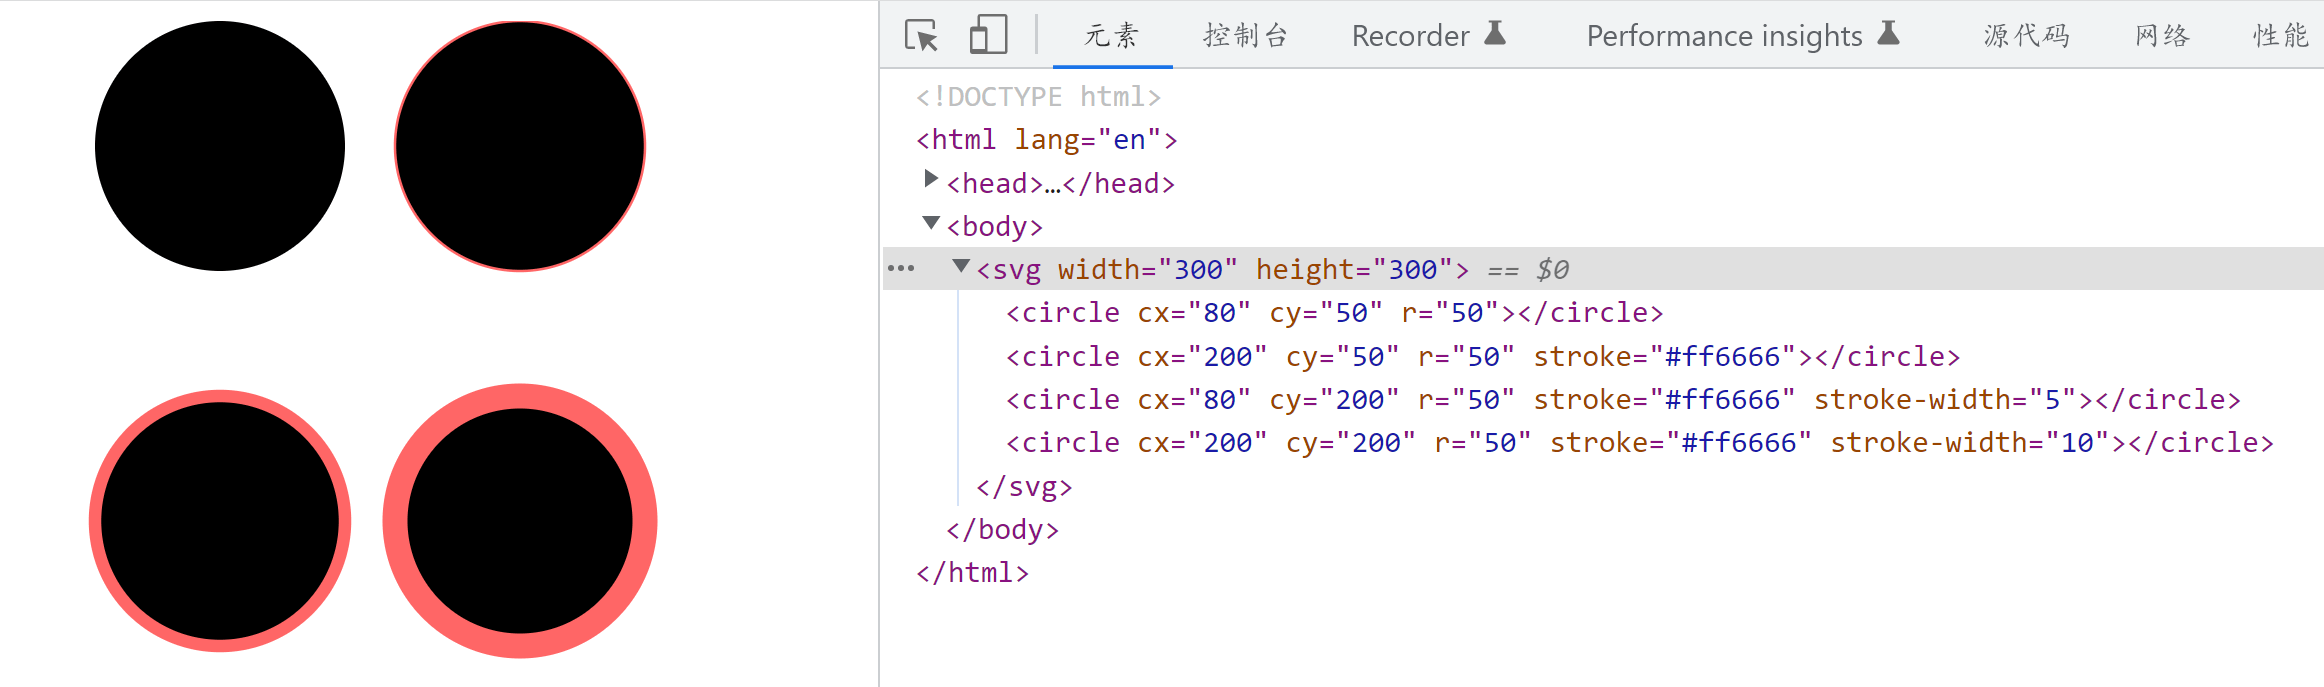Open the 性能 tab
The width and height of the screenshot is (2324, 687).
point(2280,36)
